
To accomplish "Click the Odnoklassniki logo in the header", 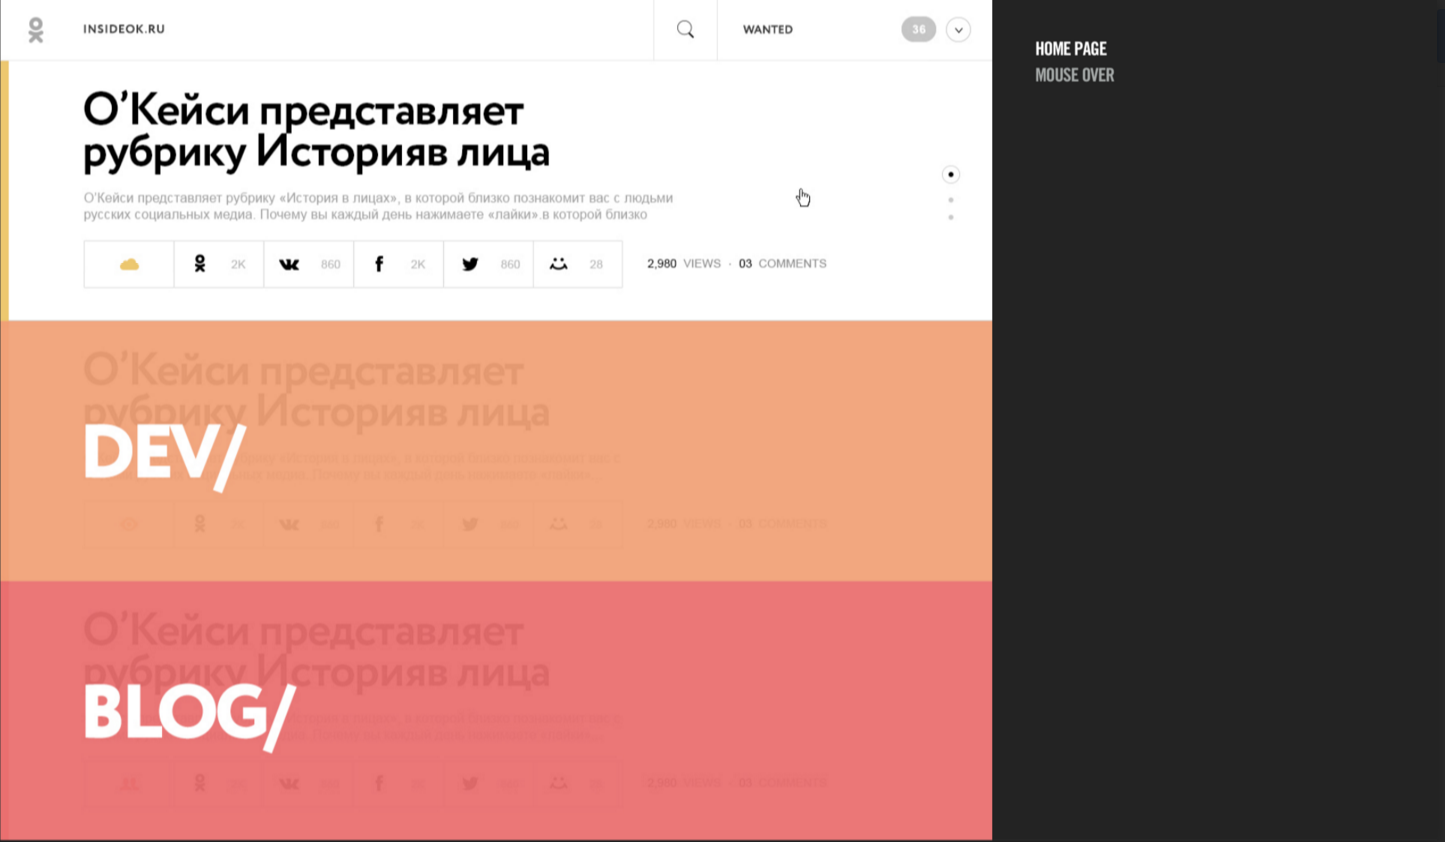I will 36,30.
